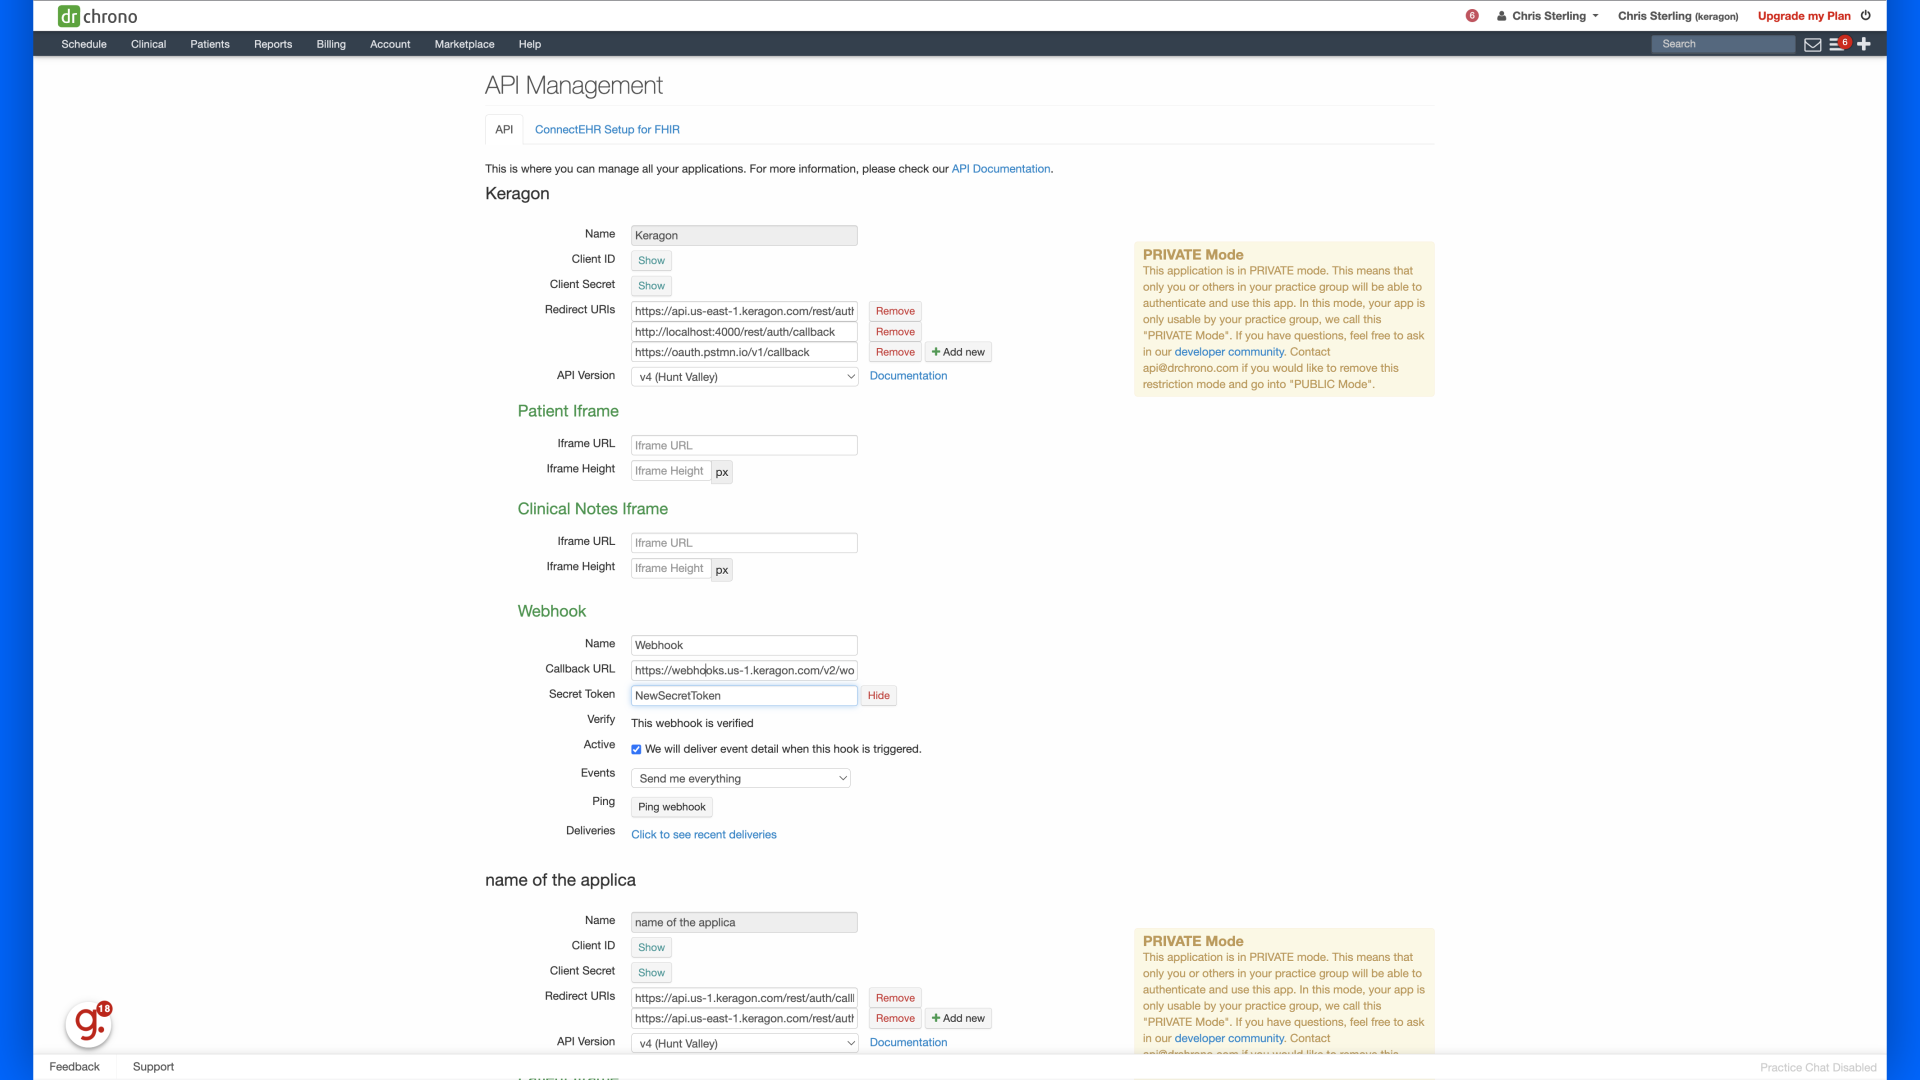Click the drchrono logo
This screenshot has height=1080, width=1920.
(97, 16)
